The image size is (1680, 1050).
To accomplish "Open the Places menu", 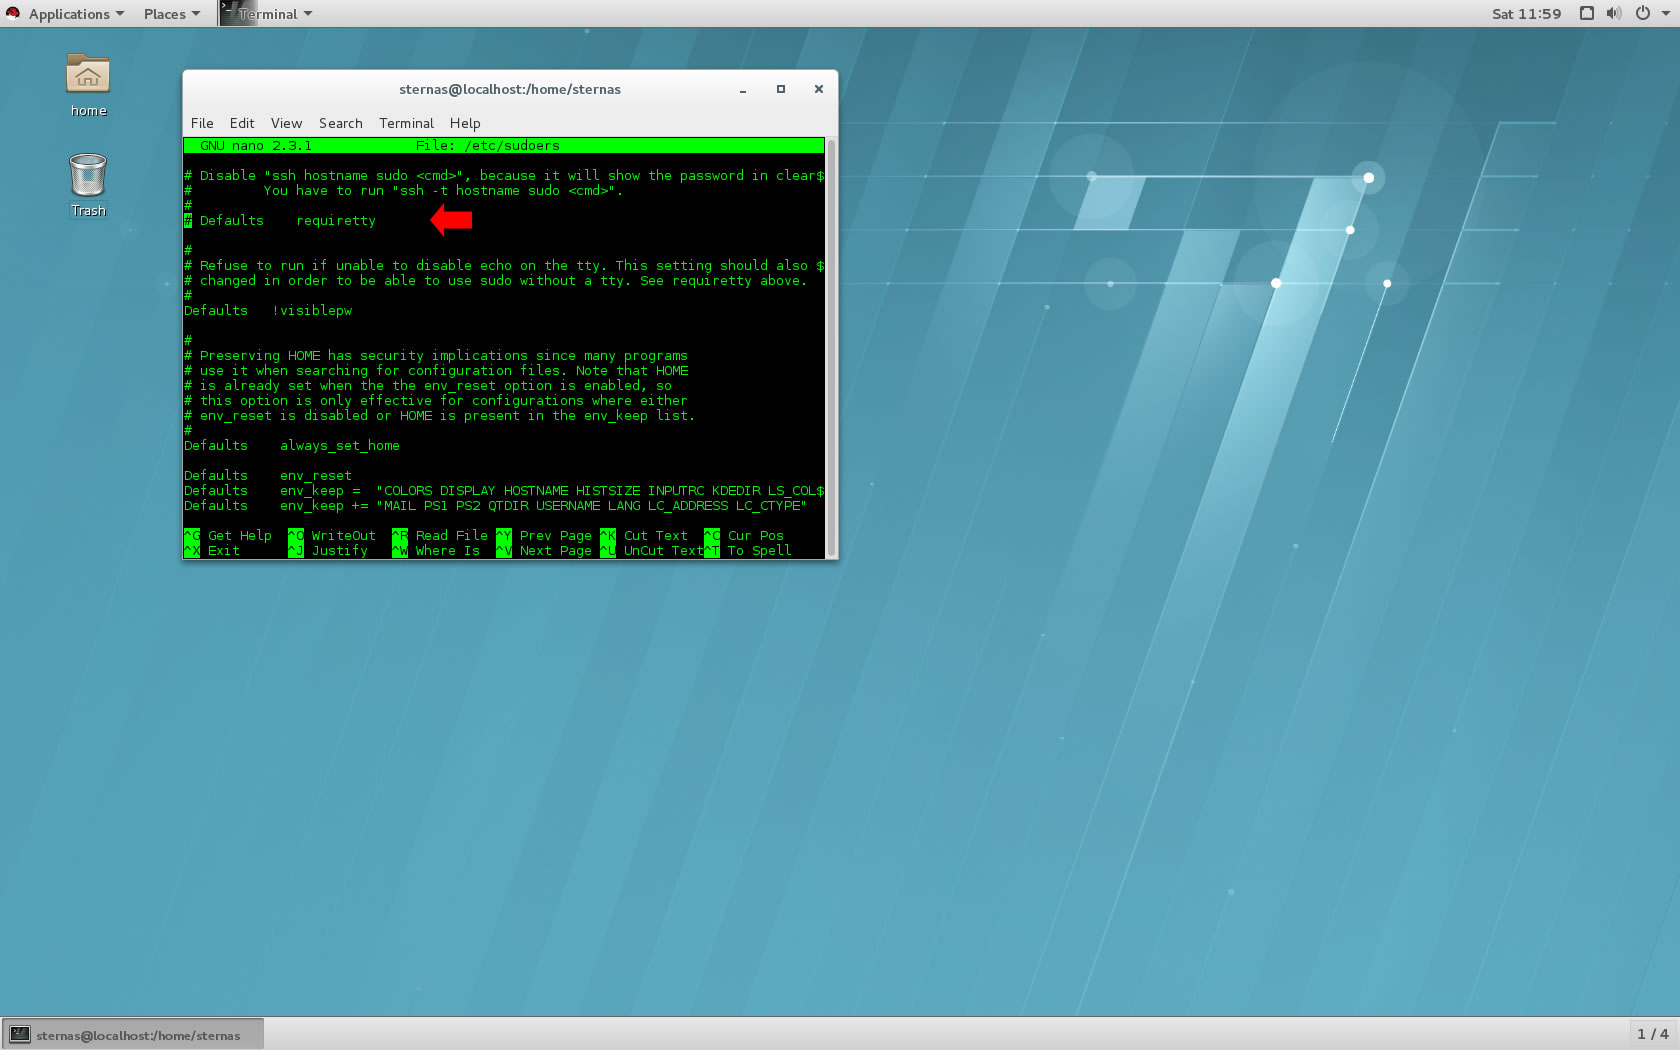I will coord(171,13).
